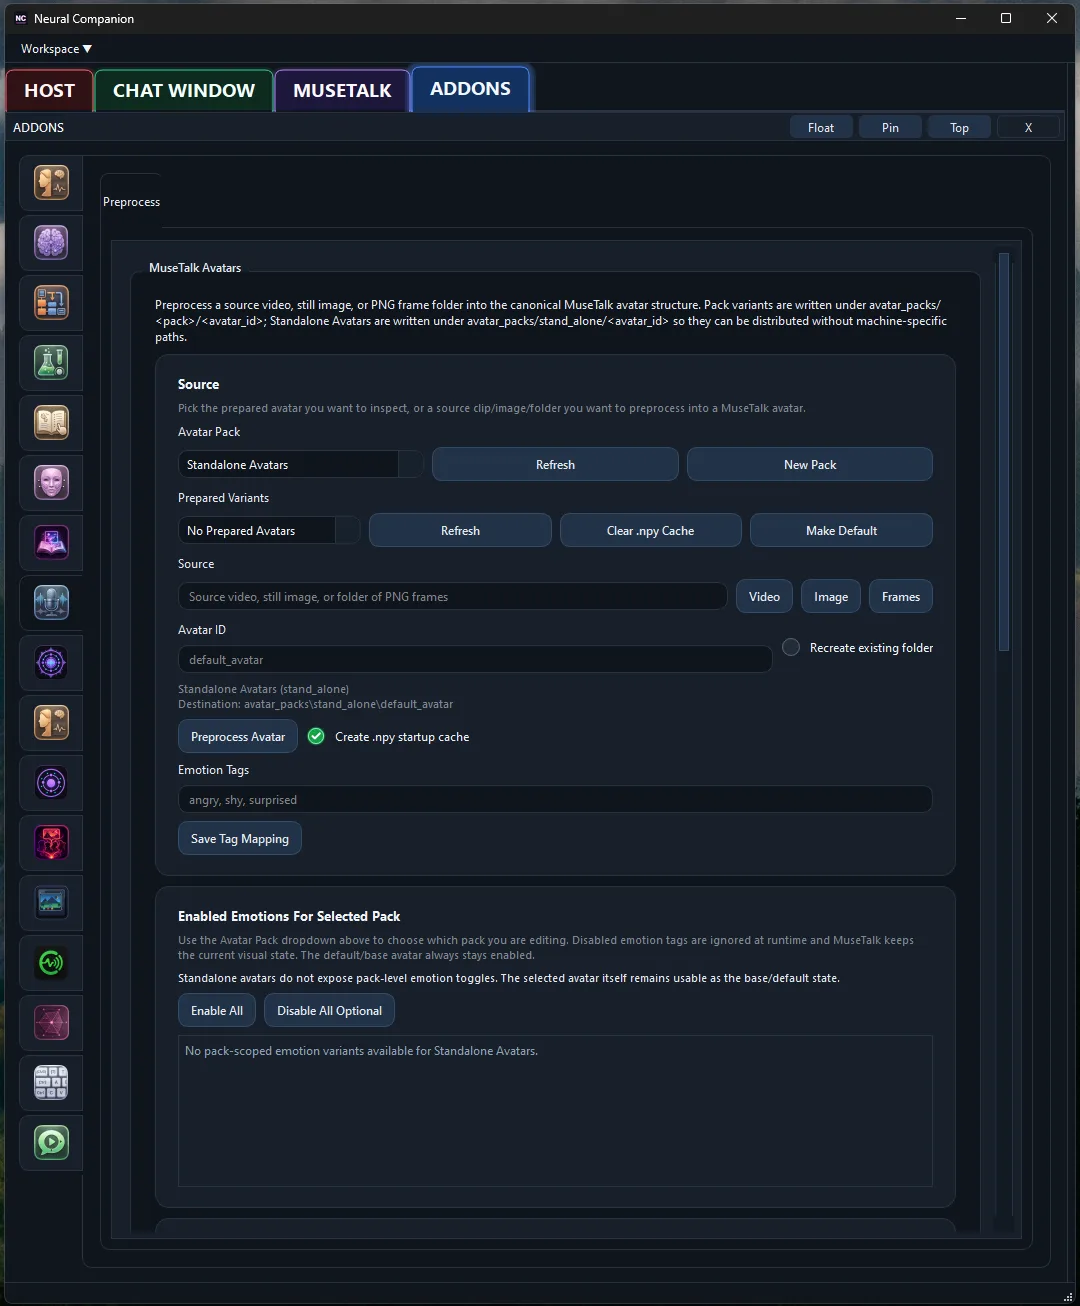Image resolution: width=1080 pixels, height=1306 pixels.
Task: Switch to the CHAT WINDOW tab
Action: tap(184, 91)
